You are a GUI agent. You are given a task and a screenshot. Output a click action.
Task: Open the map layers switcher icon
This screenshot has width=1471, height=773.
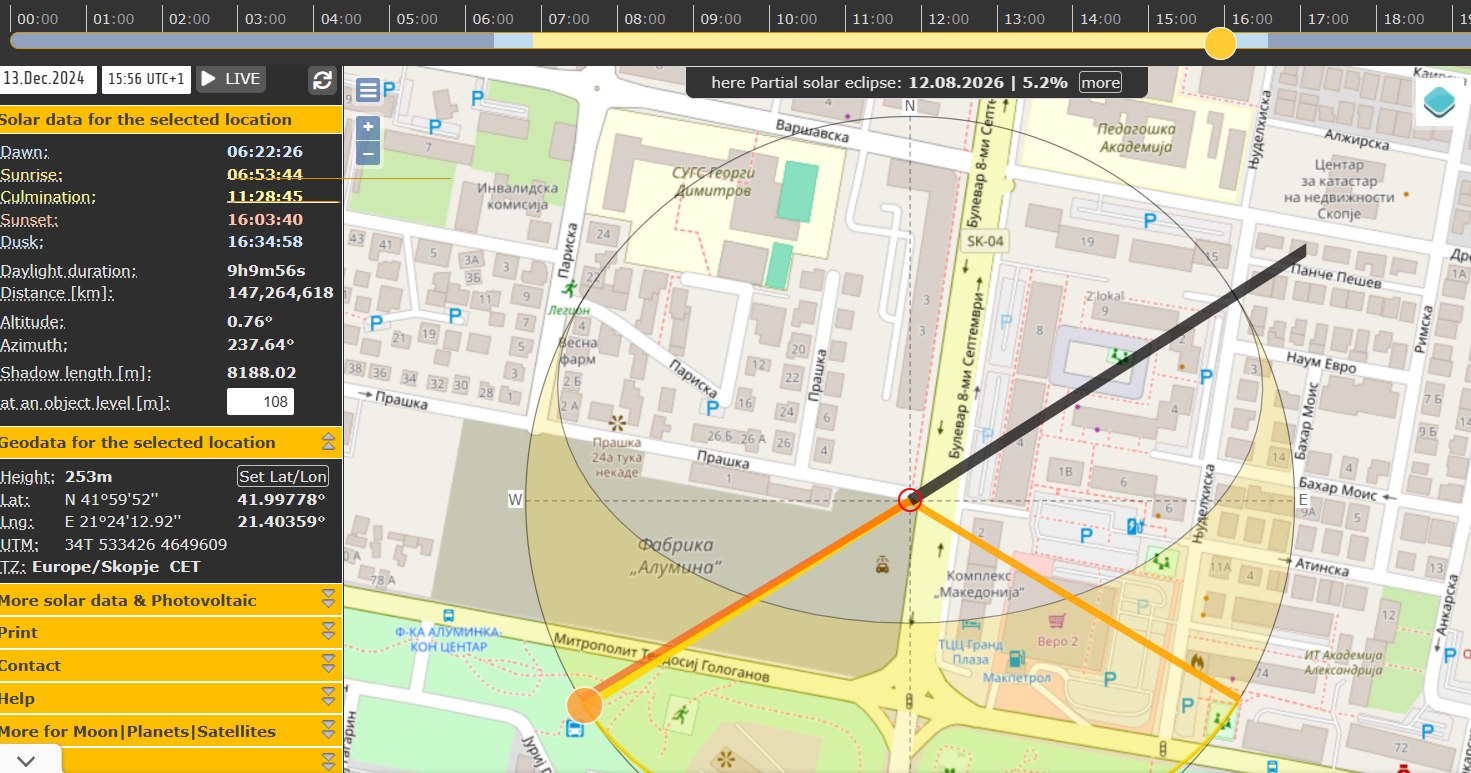pos(1441,103)
